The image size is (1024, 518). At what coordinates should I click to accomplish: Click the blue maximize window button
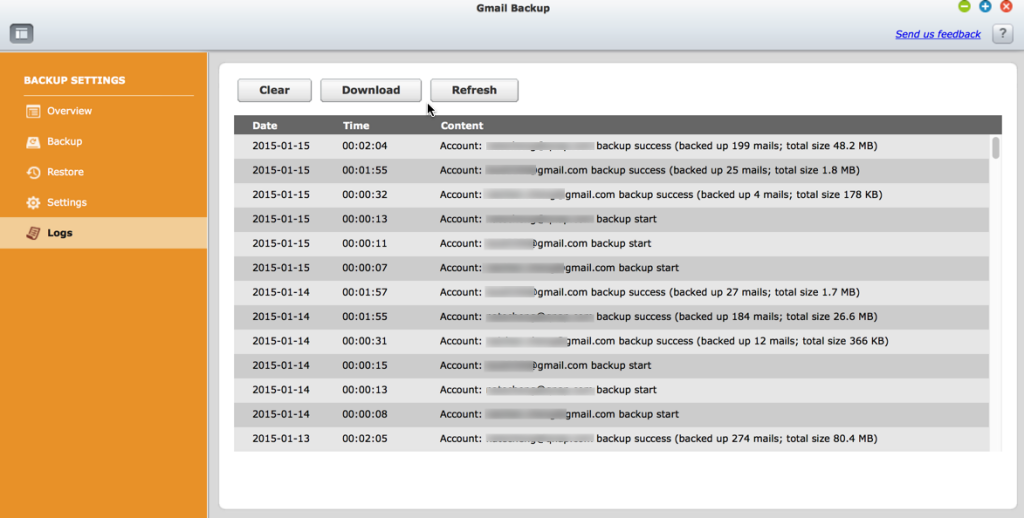985,7
